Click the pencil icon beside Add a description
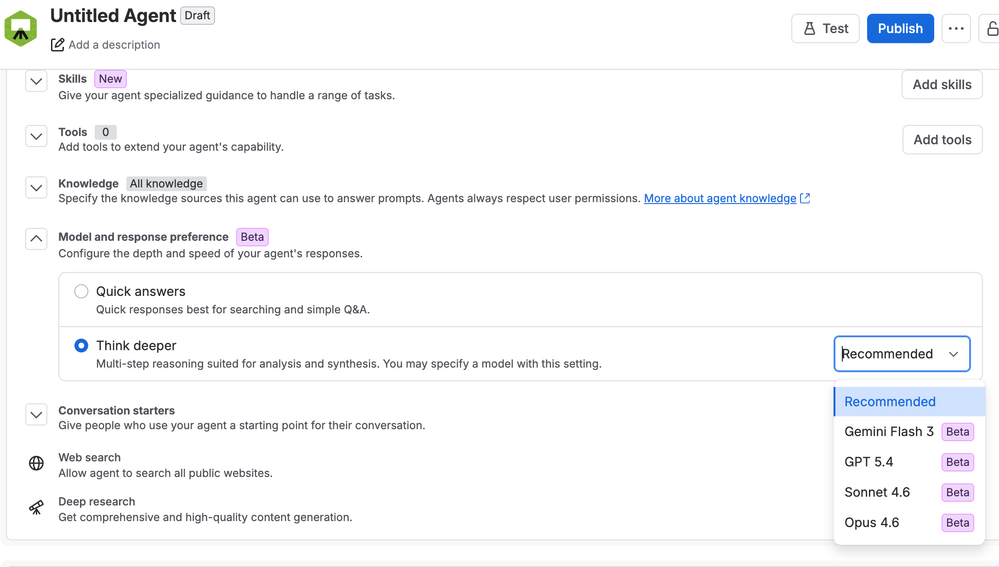The image size is (999, 567). [x=57, y=45]
